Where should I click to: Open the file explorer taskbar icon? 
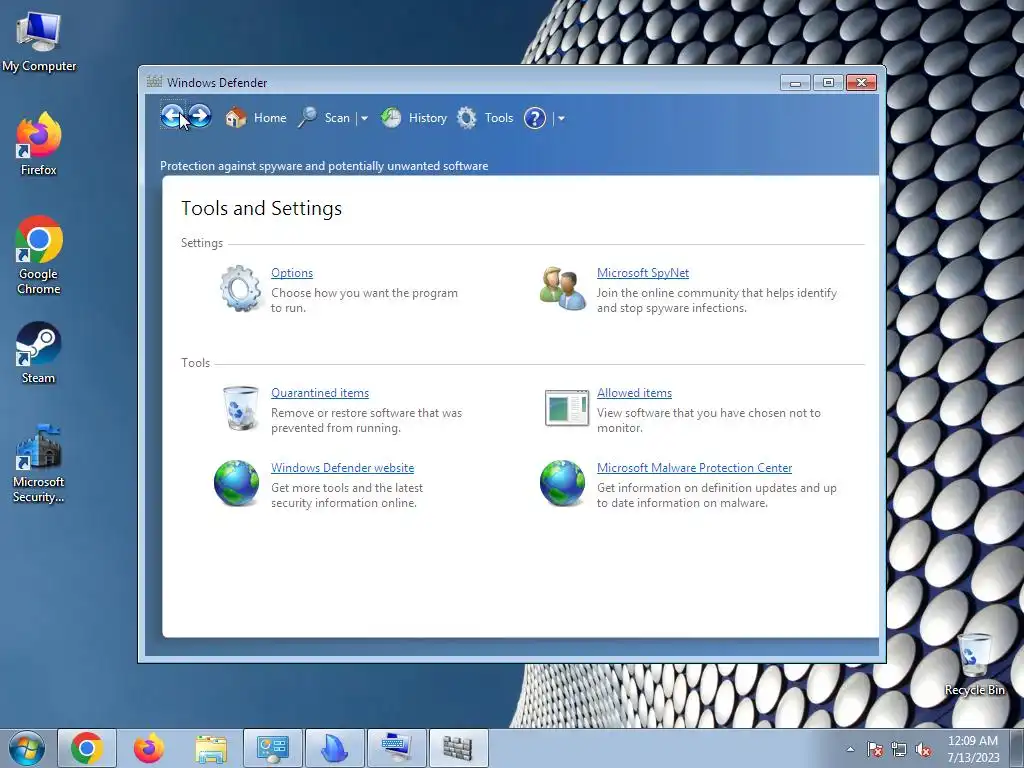tap(211, 748)
